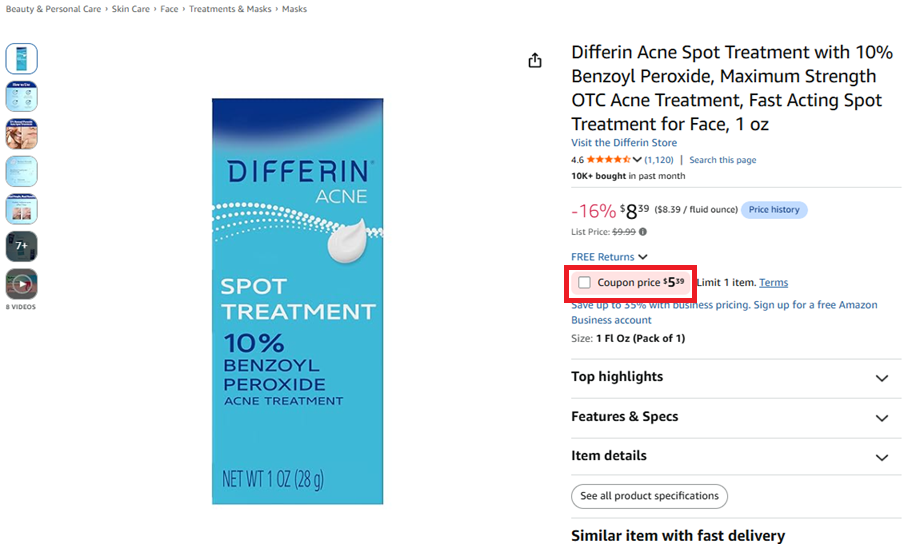View the third face close-up thumbnail
The image size is (920, 544).
[x=22, y=134]
